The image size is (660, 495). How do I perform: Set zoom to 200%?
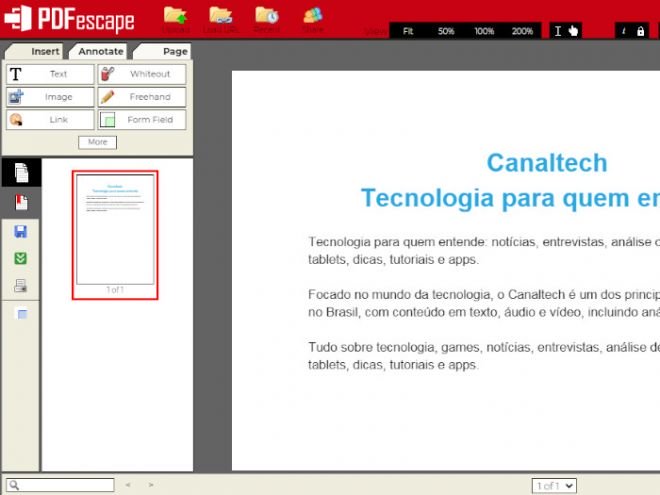pos(522,31)
